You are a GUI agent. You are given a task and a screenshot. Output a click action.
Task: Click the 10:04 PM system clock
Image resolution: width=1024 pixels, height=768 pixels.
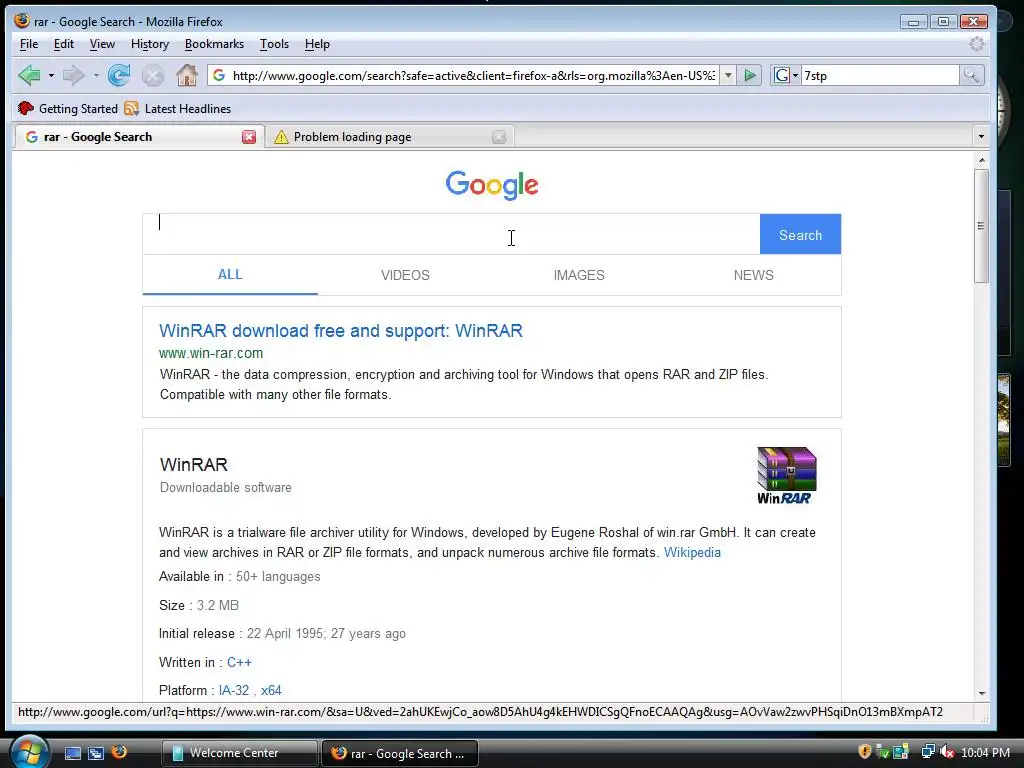pos(985,753)
